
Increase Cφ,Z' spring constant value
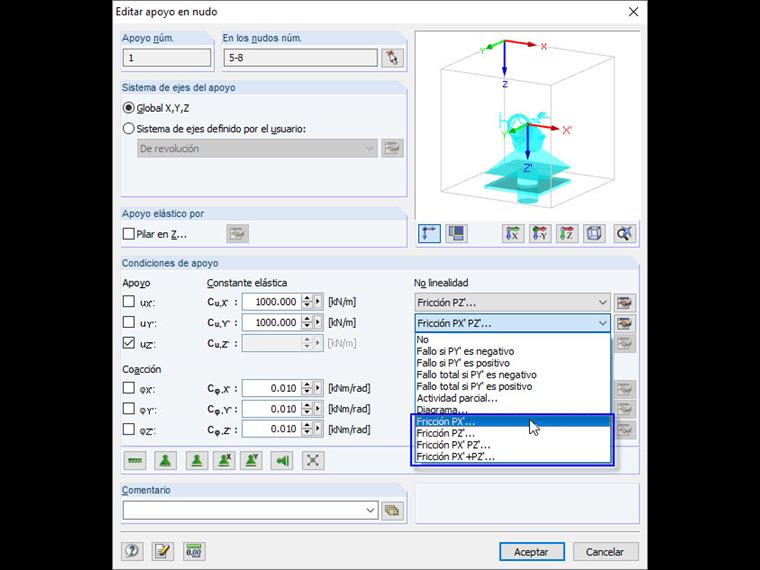306,426
